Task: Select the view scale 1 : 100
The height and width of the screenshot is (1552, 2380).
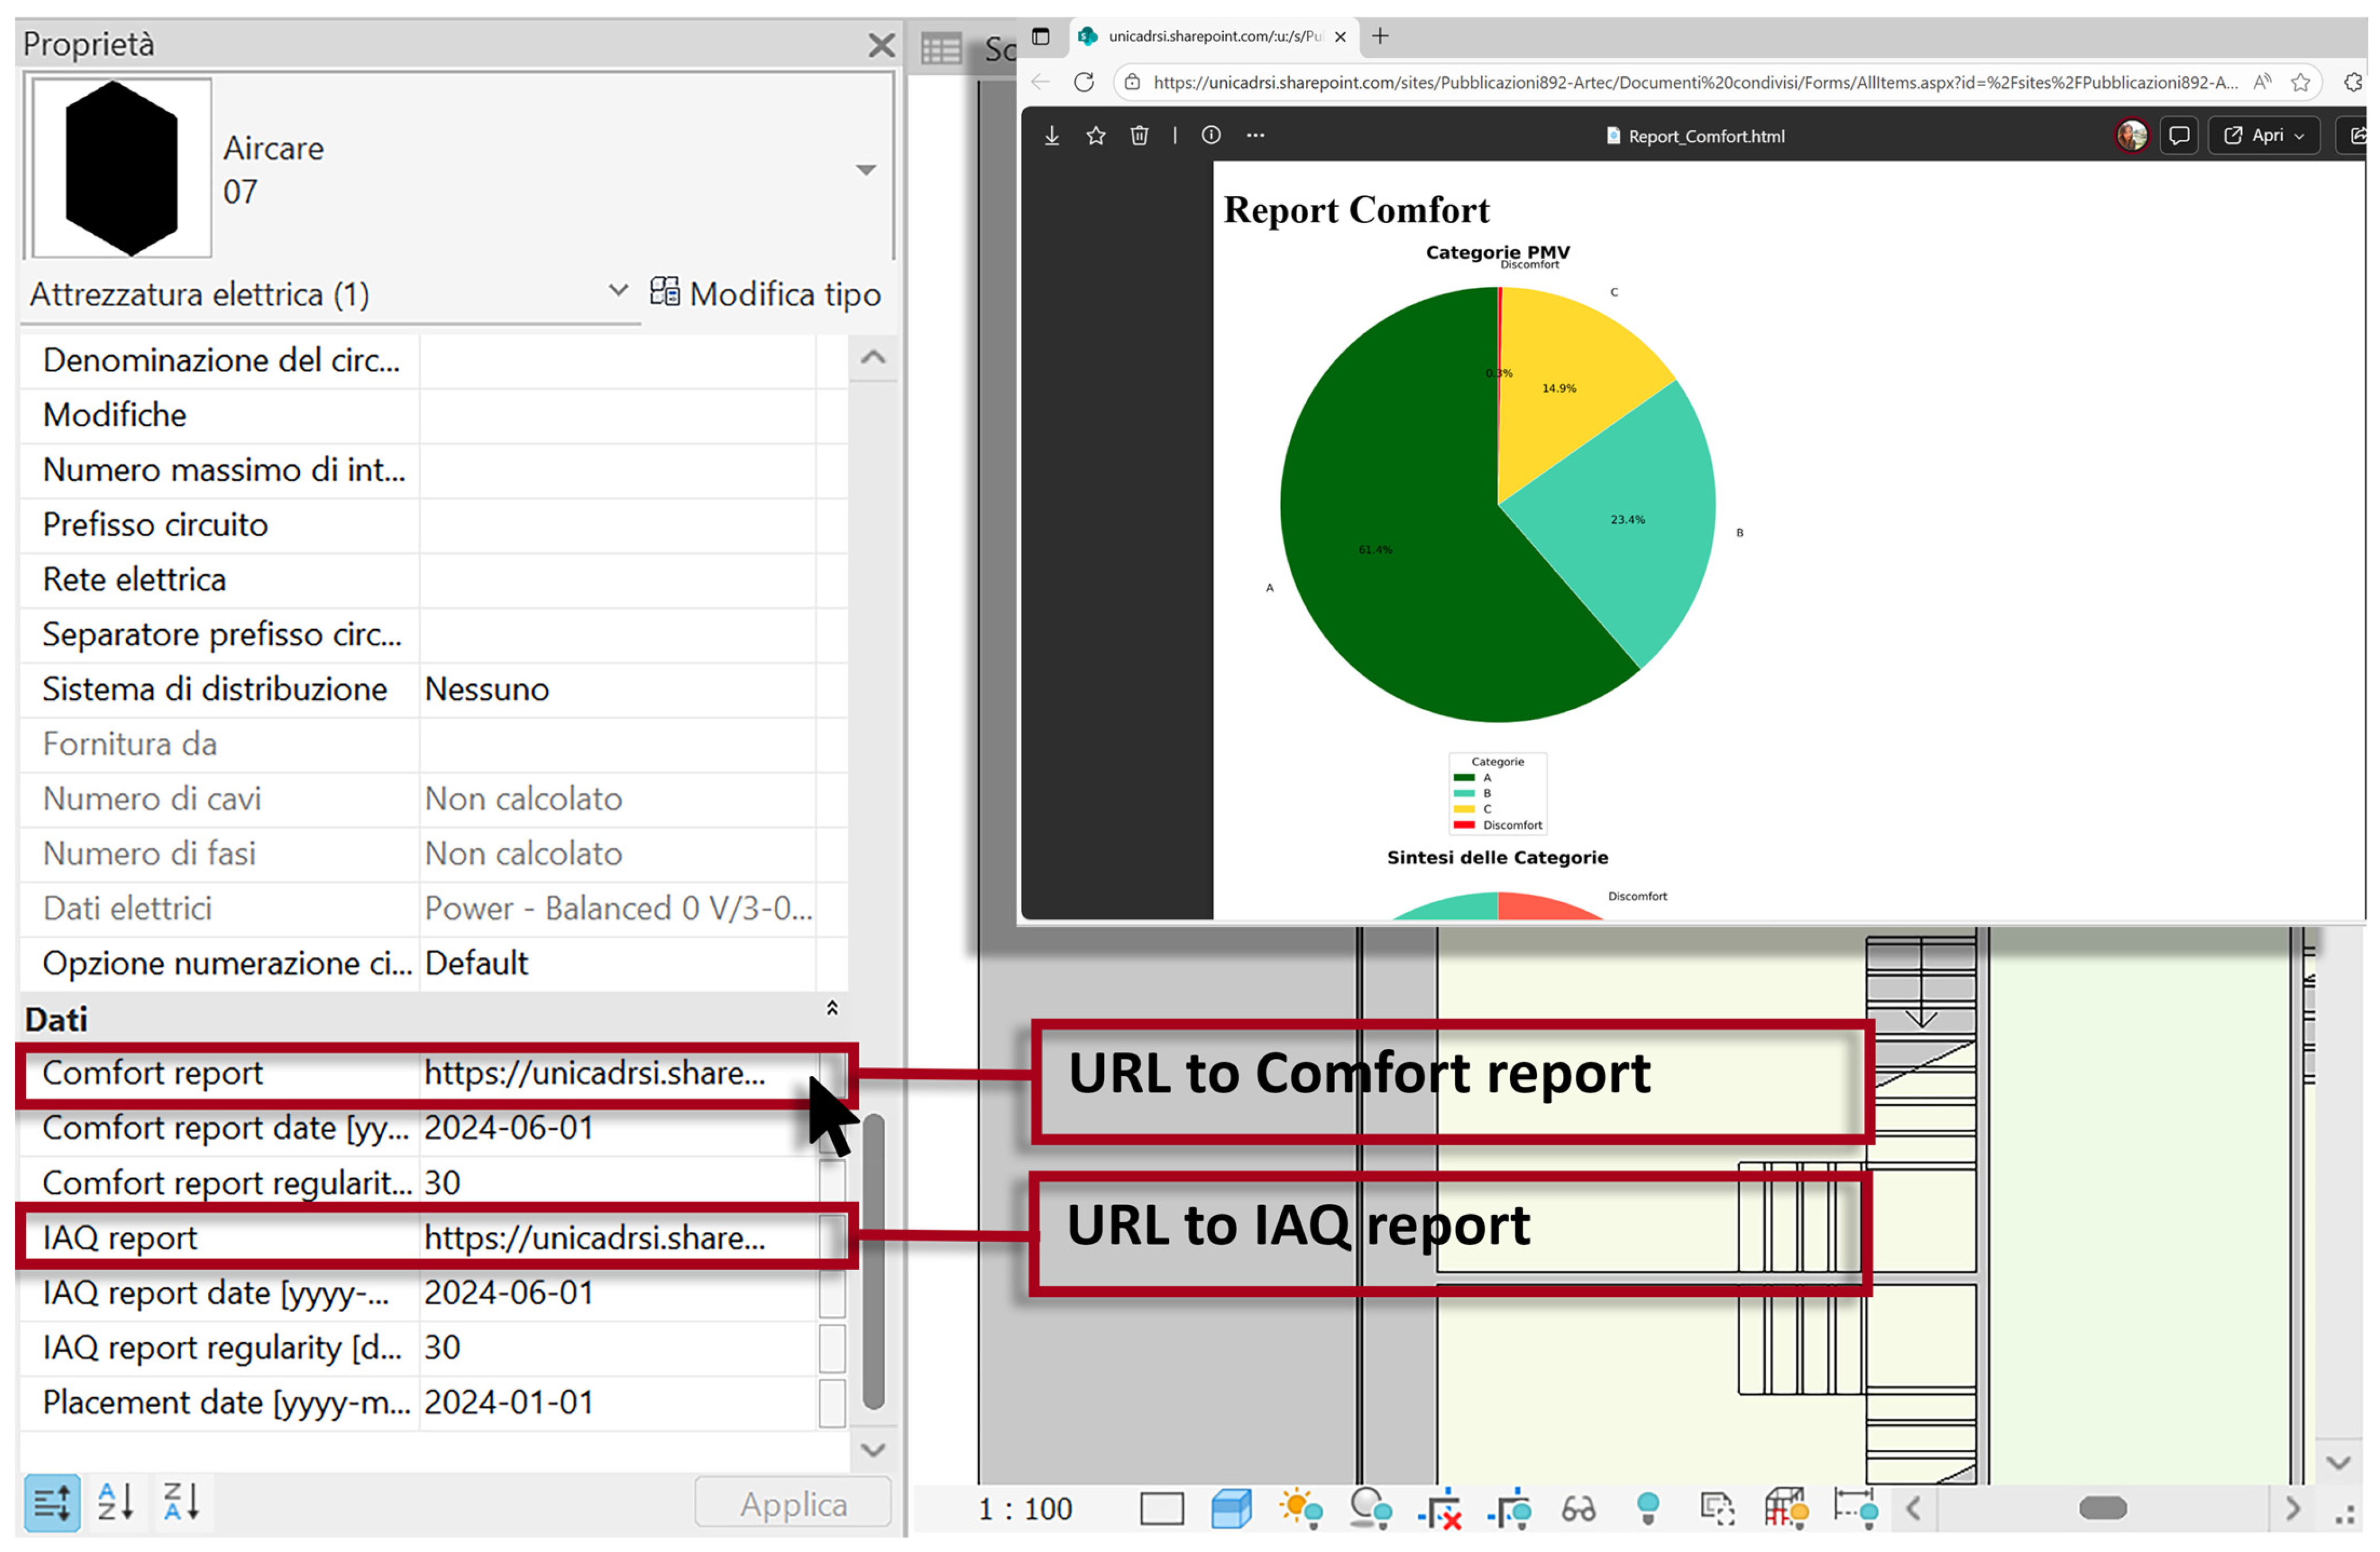Action: coord(1025,1508)
